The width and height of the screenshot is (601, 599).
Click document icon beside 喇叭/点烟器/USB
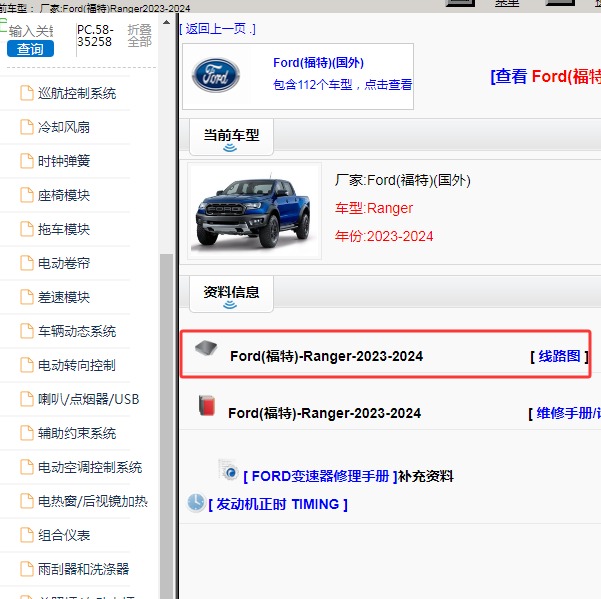tap(26, 399)
